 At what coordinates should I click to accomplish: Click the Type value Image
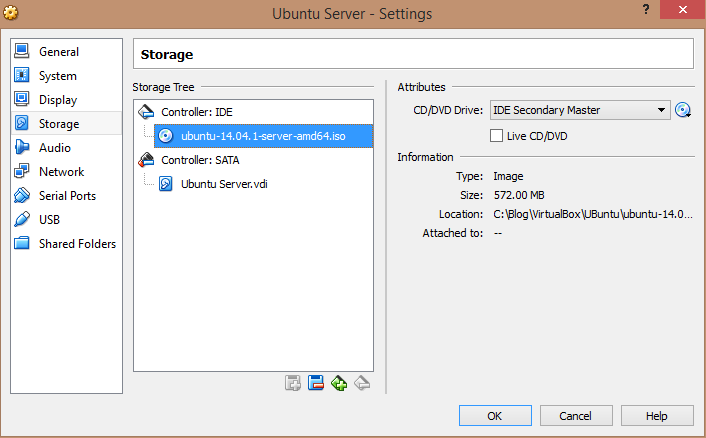coord(508,176)
